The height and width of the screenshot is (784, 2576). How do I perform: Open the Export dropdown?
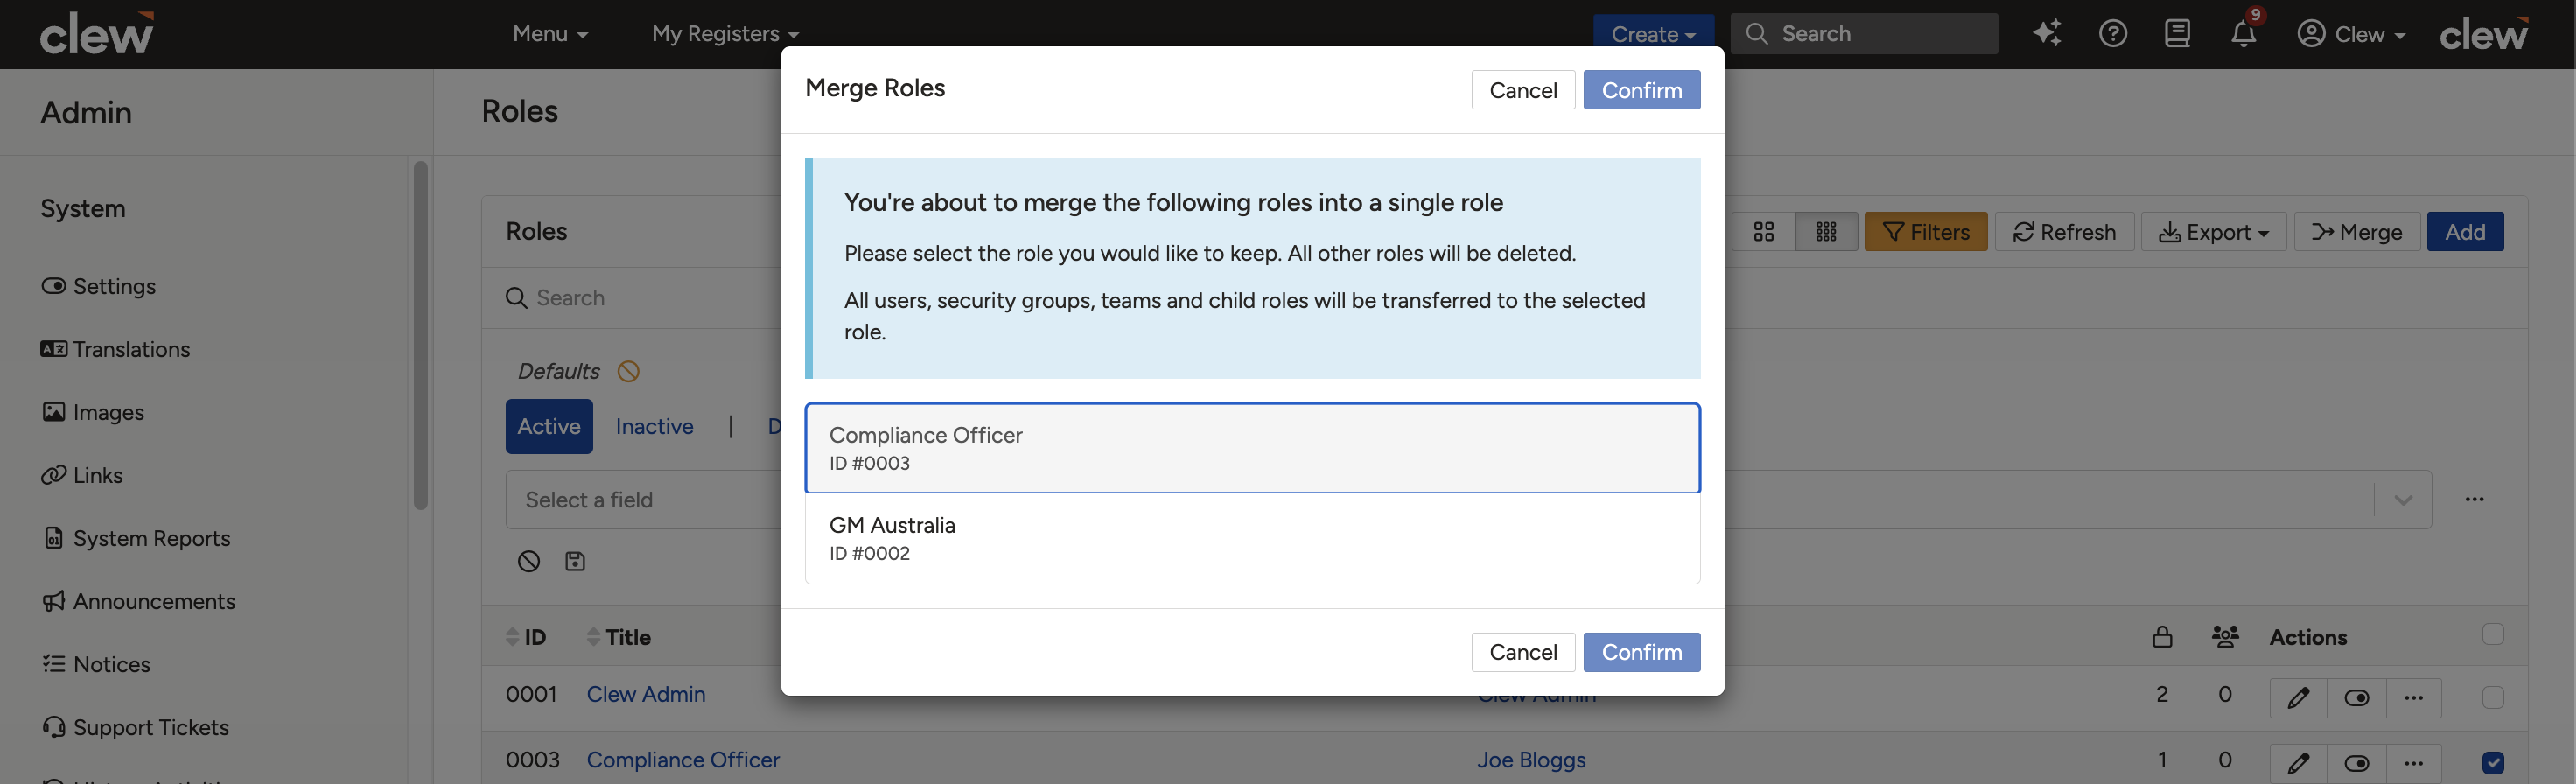(2213, 232)
